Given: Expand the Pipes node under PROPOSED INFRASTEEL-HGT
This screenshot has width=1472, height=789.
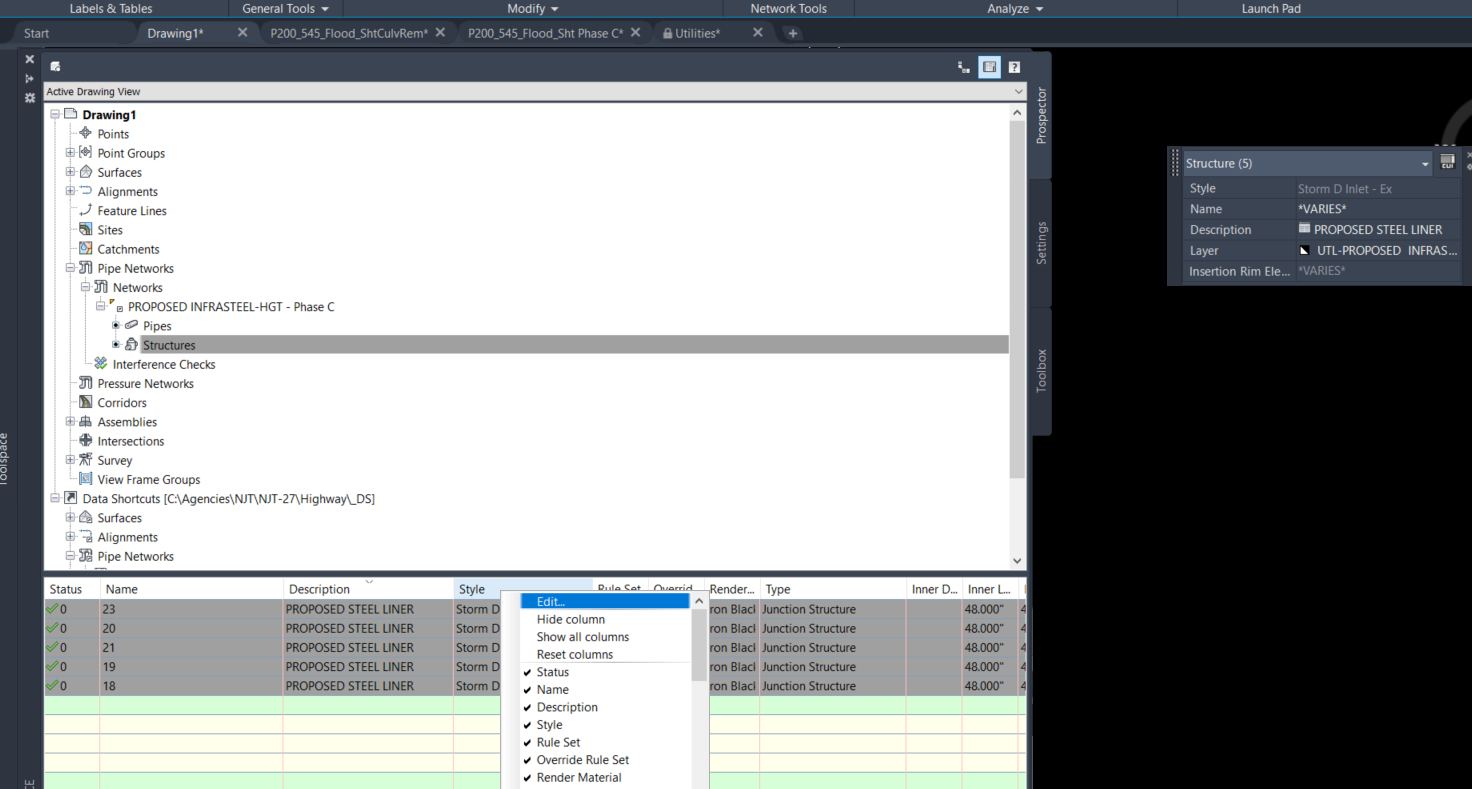Looking at the screenshot, I should [115, 325].
